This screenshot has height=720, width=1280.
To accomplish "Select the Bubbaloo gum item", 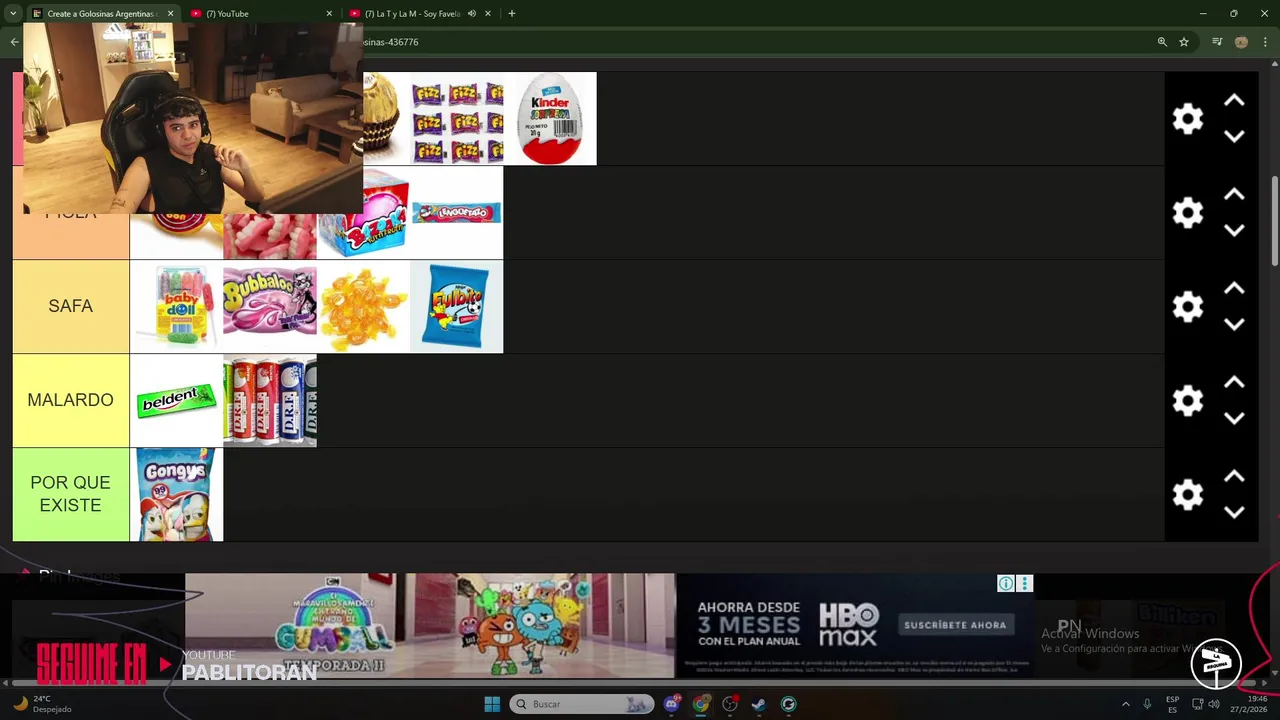I will [270, 307].
